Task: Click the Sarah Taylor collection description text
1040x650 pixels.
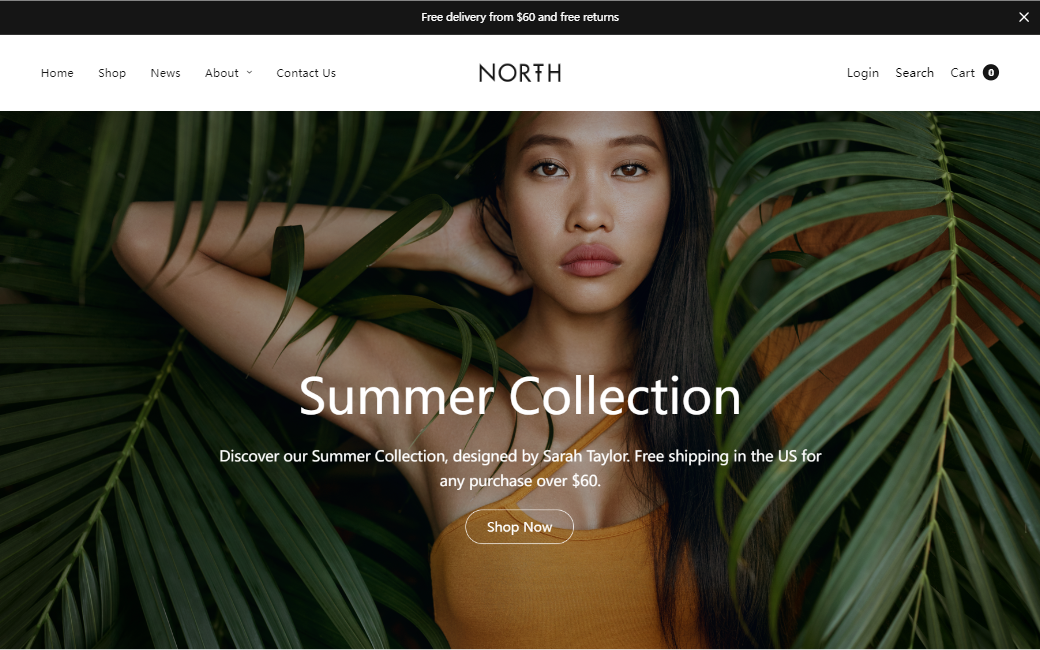Action: [520, 468]
